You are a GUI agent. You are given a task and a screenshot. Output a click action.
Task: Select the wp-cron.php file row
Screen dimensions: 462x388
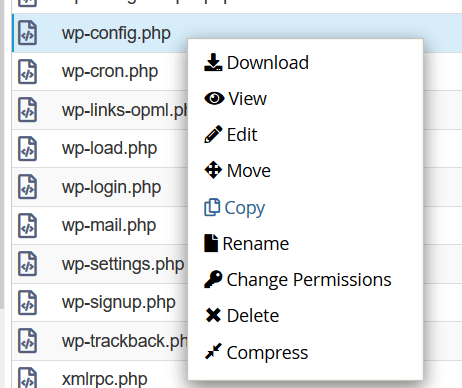[100, 71]
